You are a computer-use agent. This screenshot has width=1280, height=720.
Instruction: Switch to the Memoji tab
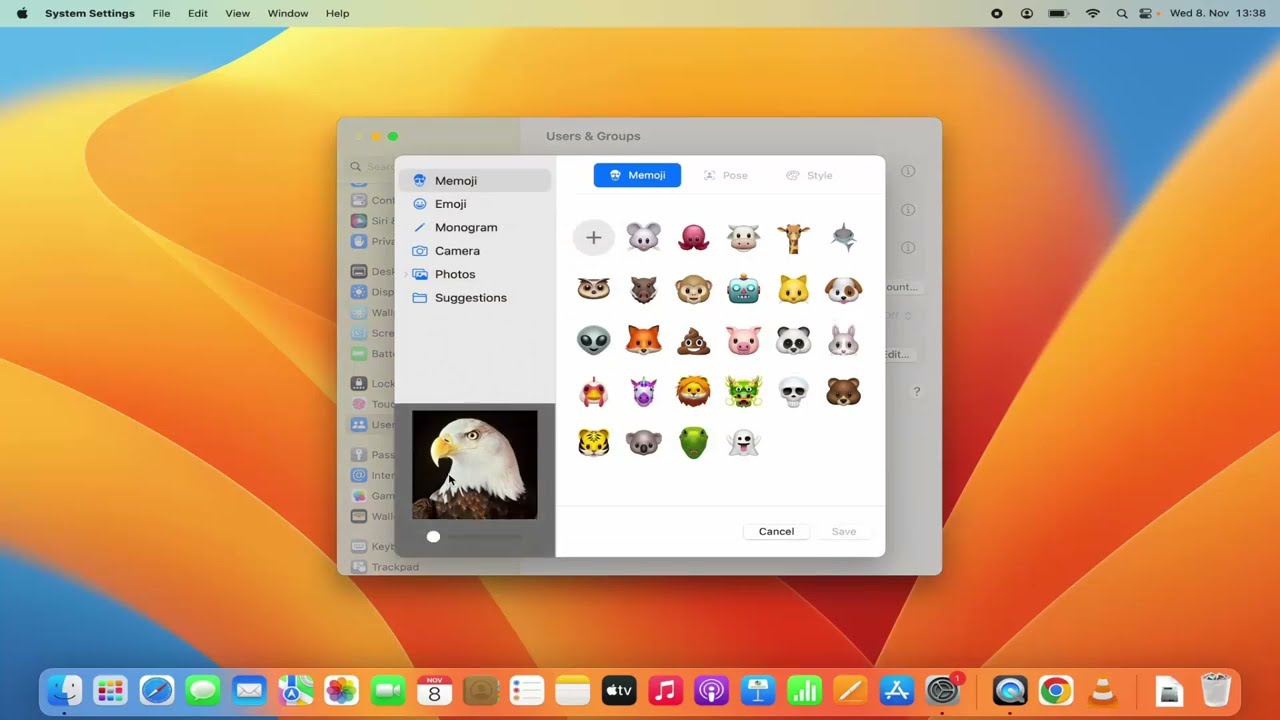[x=637, y=175]
